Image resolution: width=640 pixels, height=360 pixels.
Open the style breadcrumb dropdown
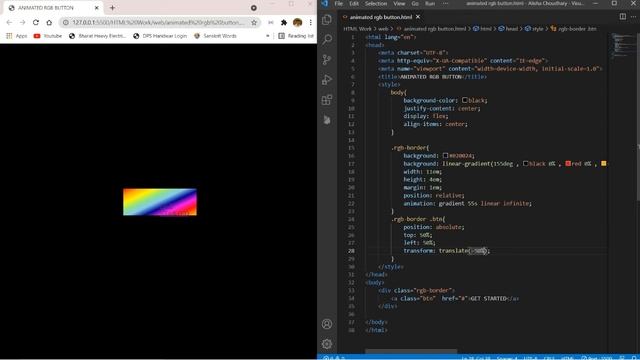coord(534,29)
